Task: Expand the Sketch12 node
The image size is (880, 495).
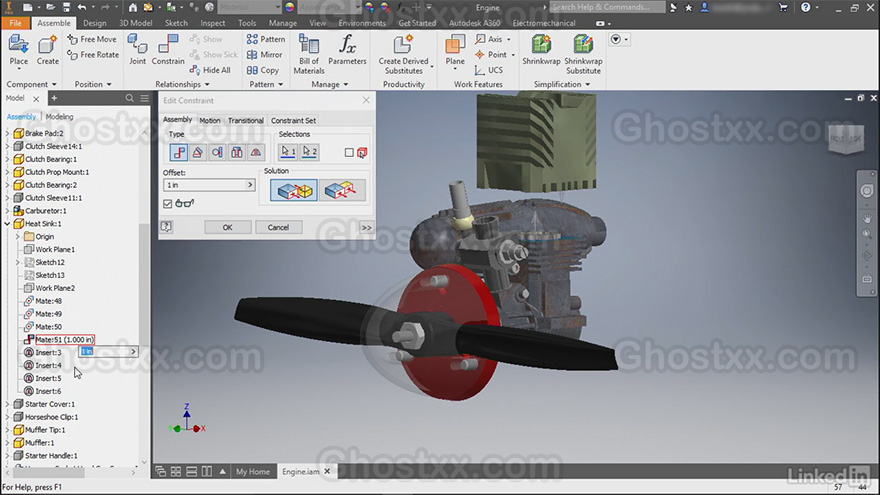Action: tap(18, 262)
